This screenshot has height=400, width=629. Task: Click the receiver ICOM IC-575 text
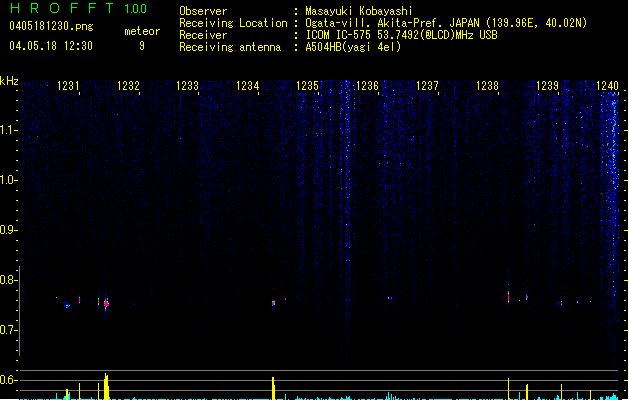[x=401, y=35]
